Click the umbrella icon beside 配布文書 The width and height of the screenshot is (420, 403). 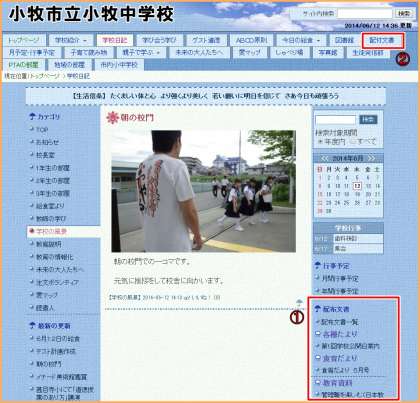318,309
